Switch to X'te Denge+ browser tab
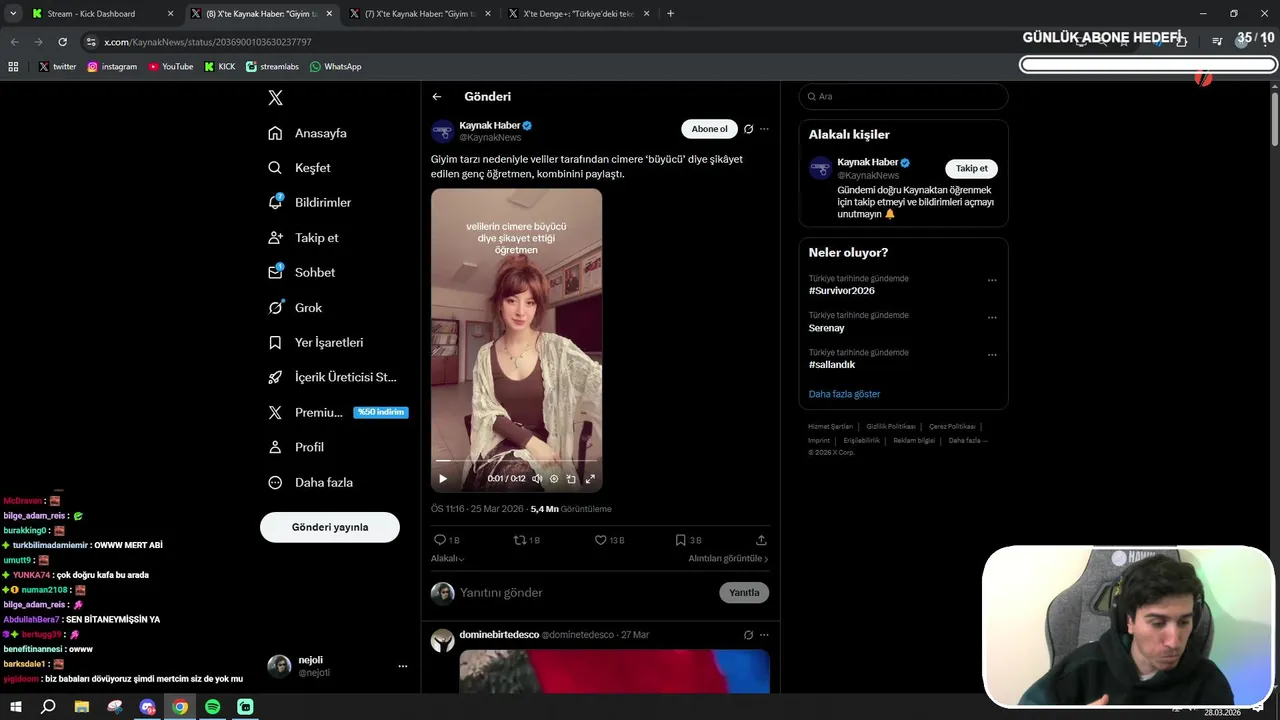The height and width of the screenshot is (720, 1280). pos(578,14)
